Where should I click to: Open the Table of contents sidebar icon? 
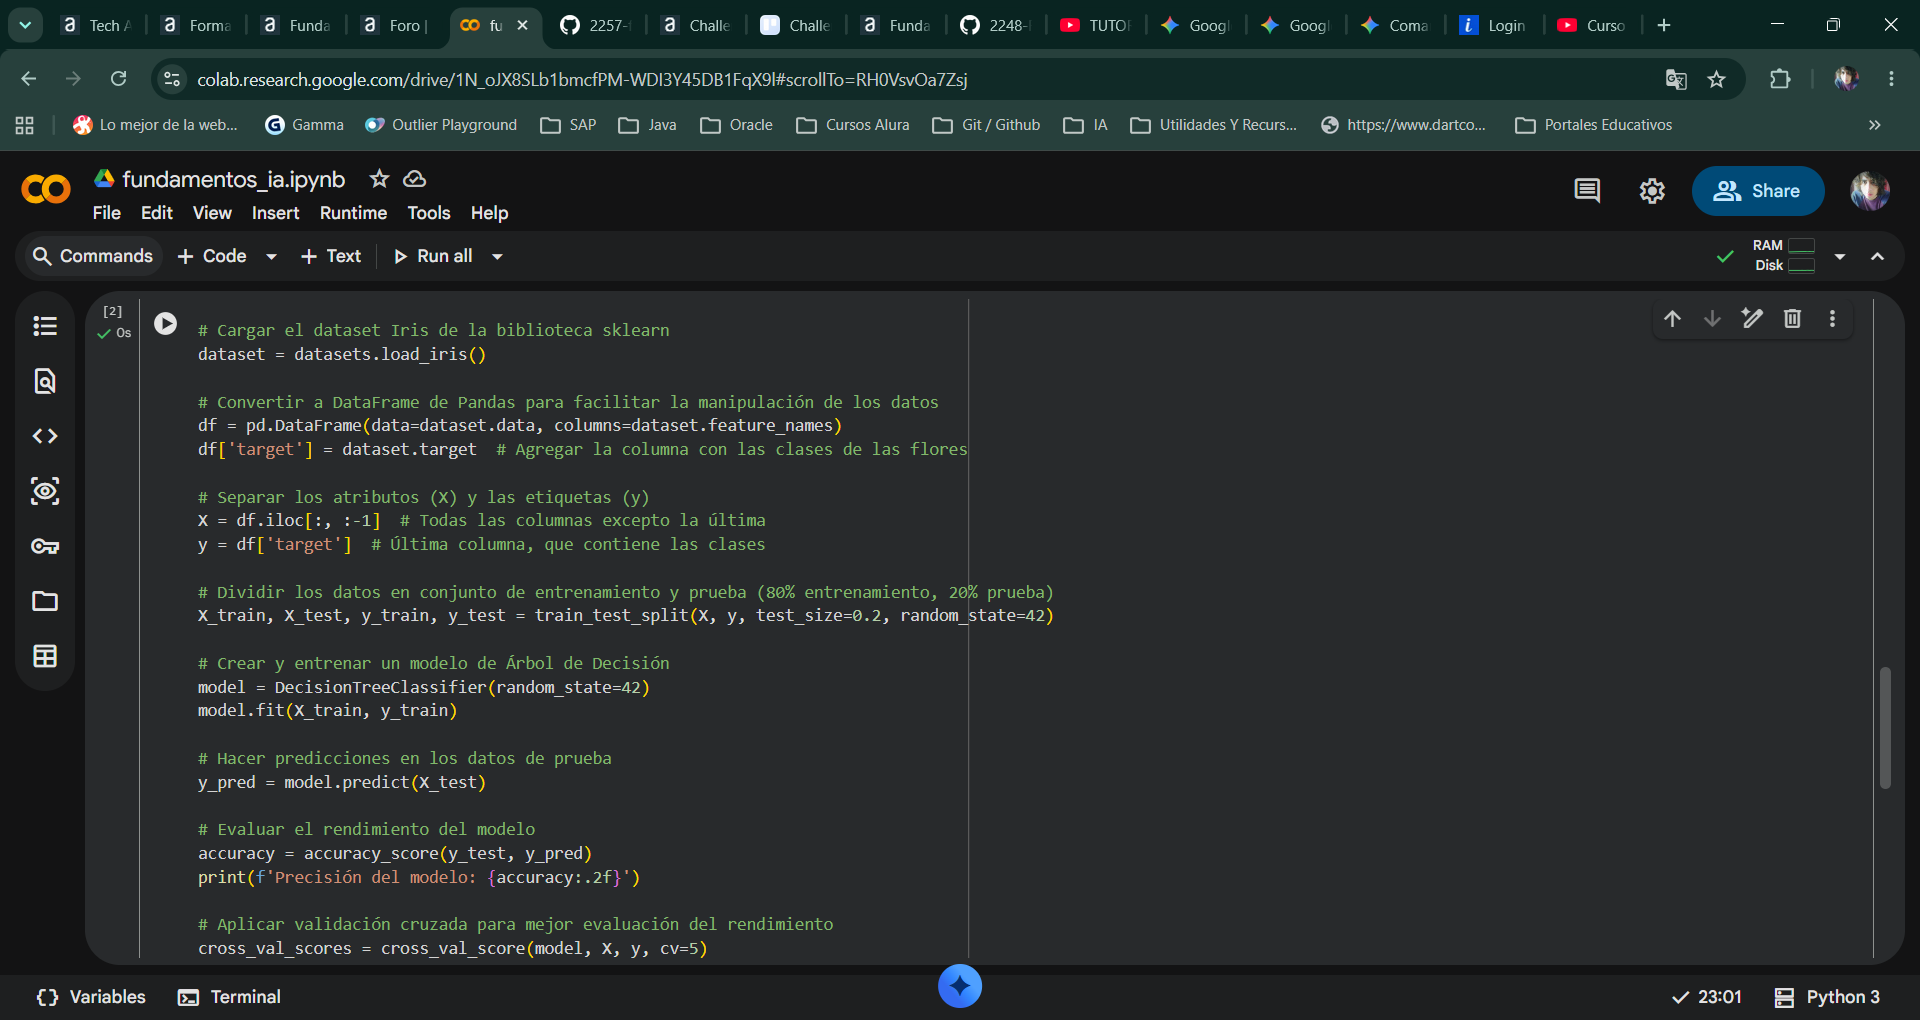[45, 326]
